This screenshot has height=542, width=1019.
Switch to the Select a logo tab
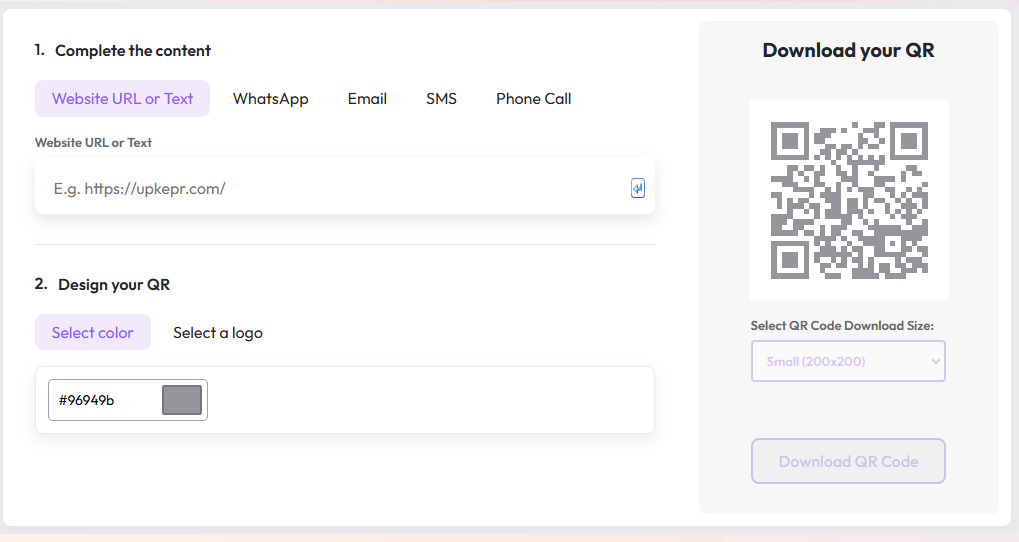click(x=218, y=333)
